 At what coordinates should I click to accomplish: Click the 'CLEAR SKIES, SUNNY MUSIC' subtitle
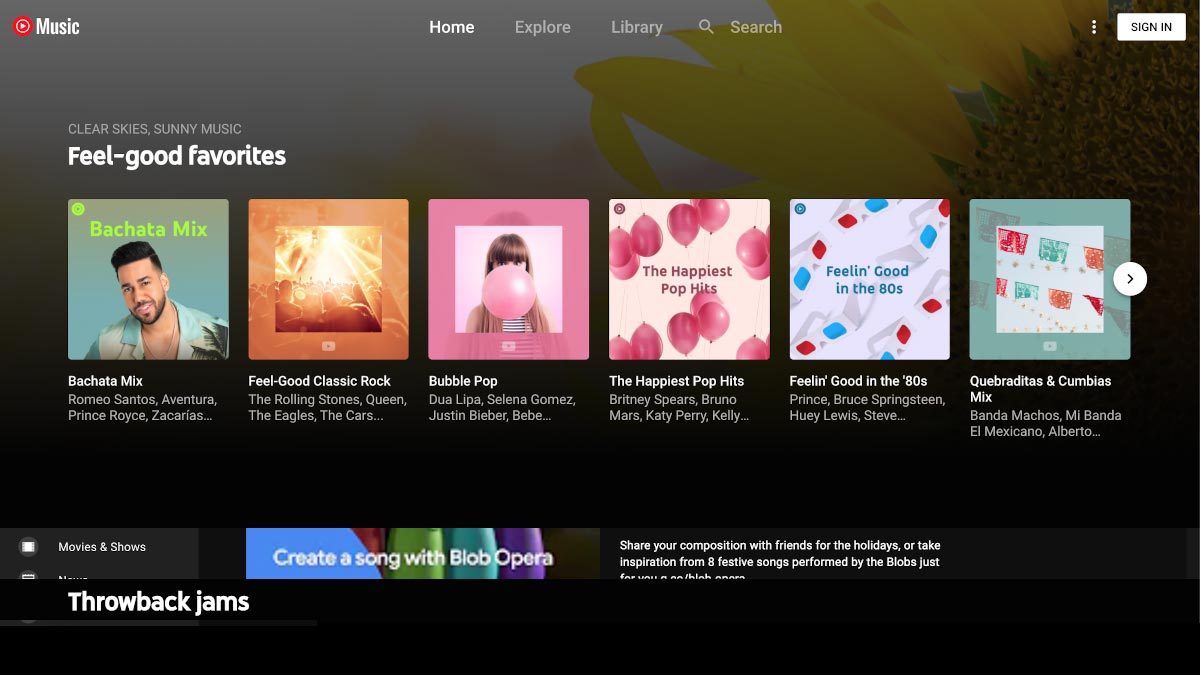coord(154,129)
